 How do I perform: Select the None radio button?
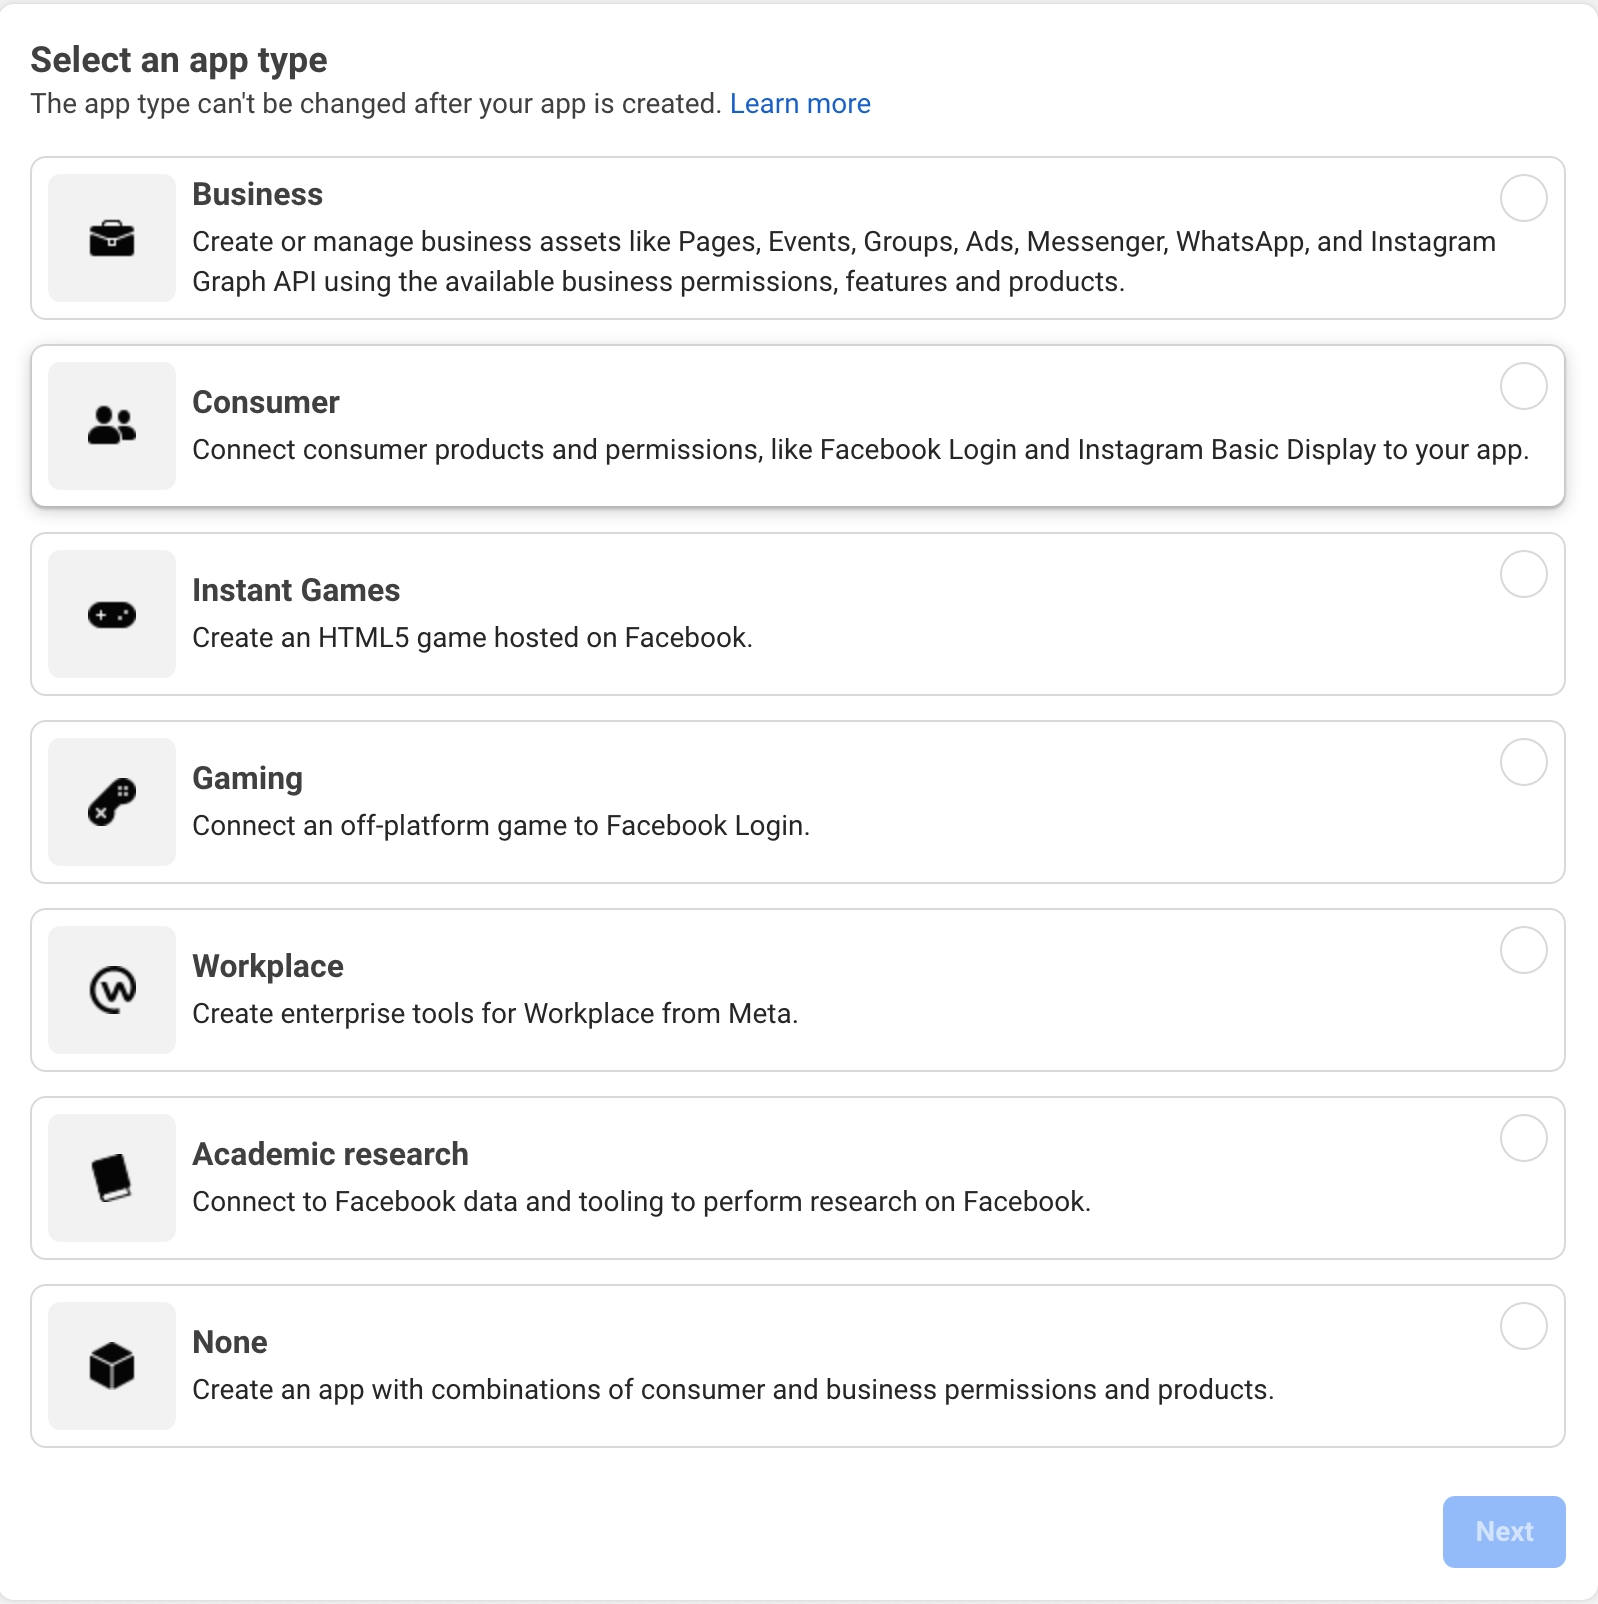coord(1523,1326)
